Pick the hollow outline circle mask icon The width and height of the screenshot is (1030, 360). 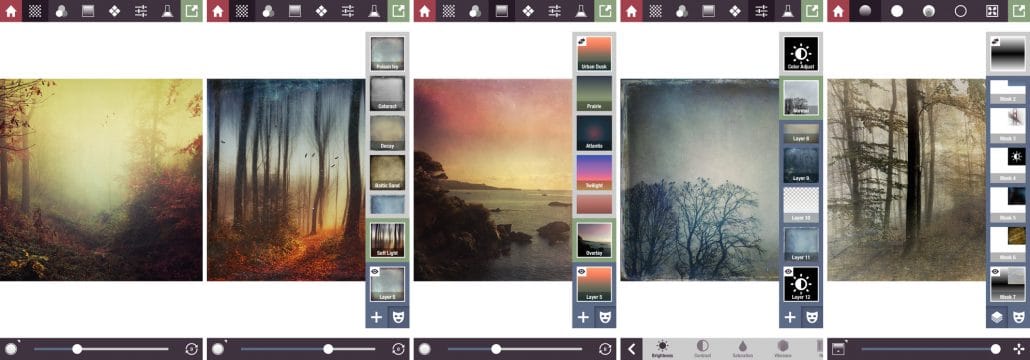click(x=960, y=11)
